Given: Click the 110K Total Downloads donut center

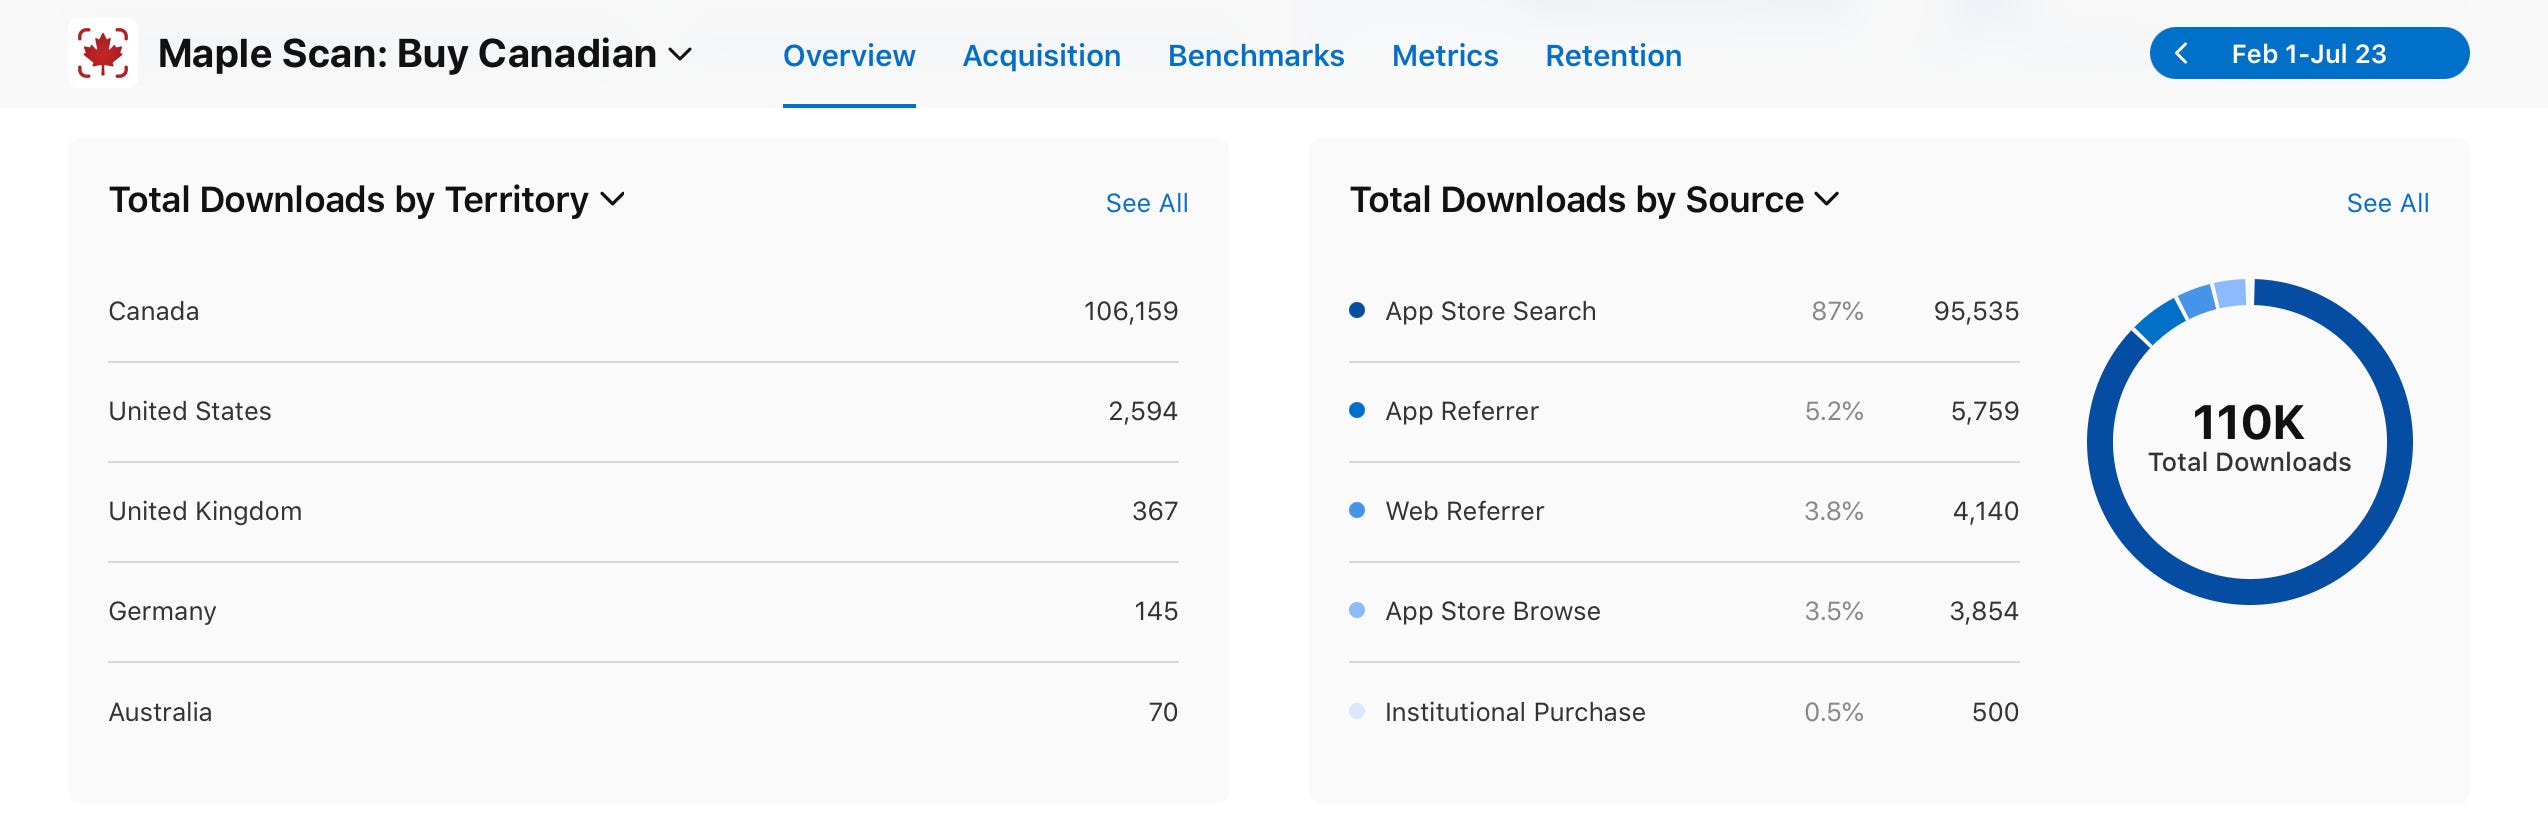Looking at the screenshot, I should click(2249, 438).
